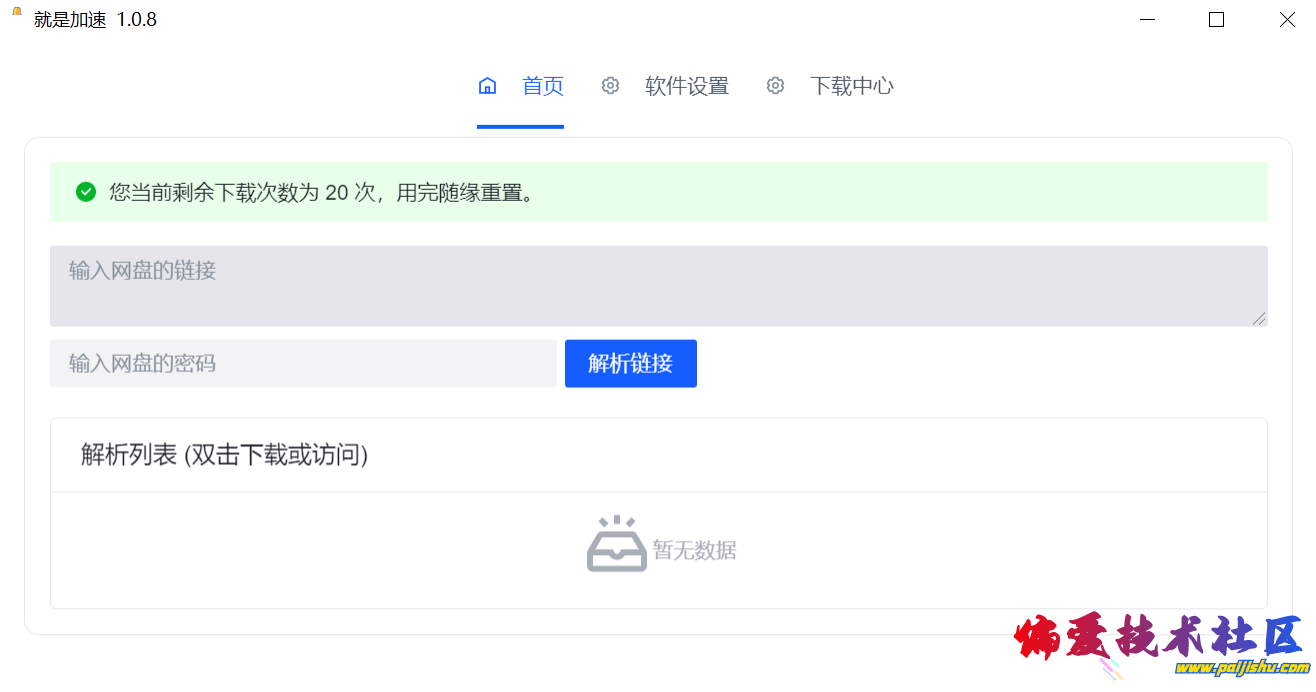Click the 暂无数据 placeholder text
This screenshot has height=692, width=1316.
[x=694, y=549]
